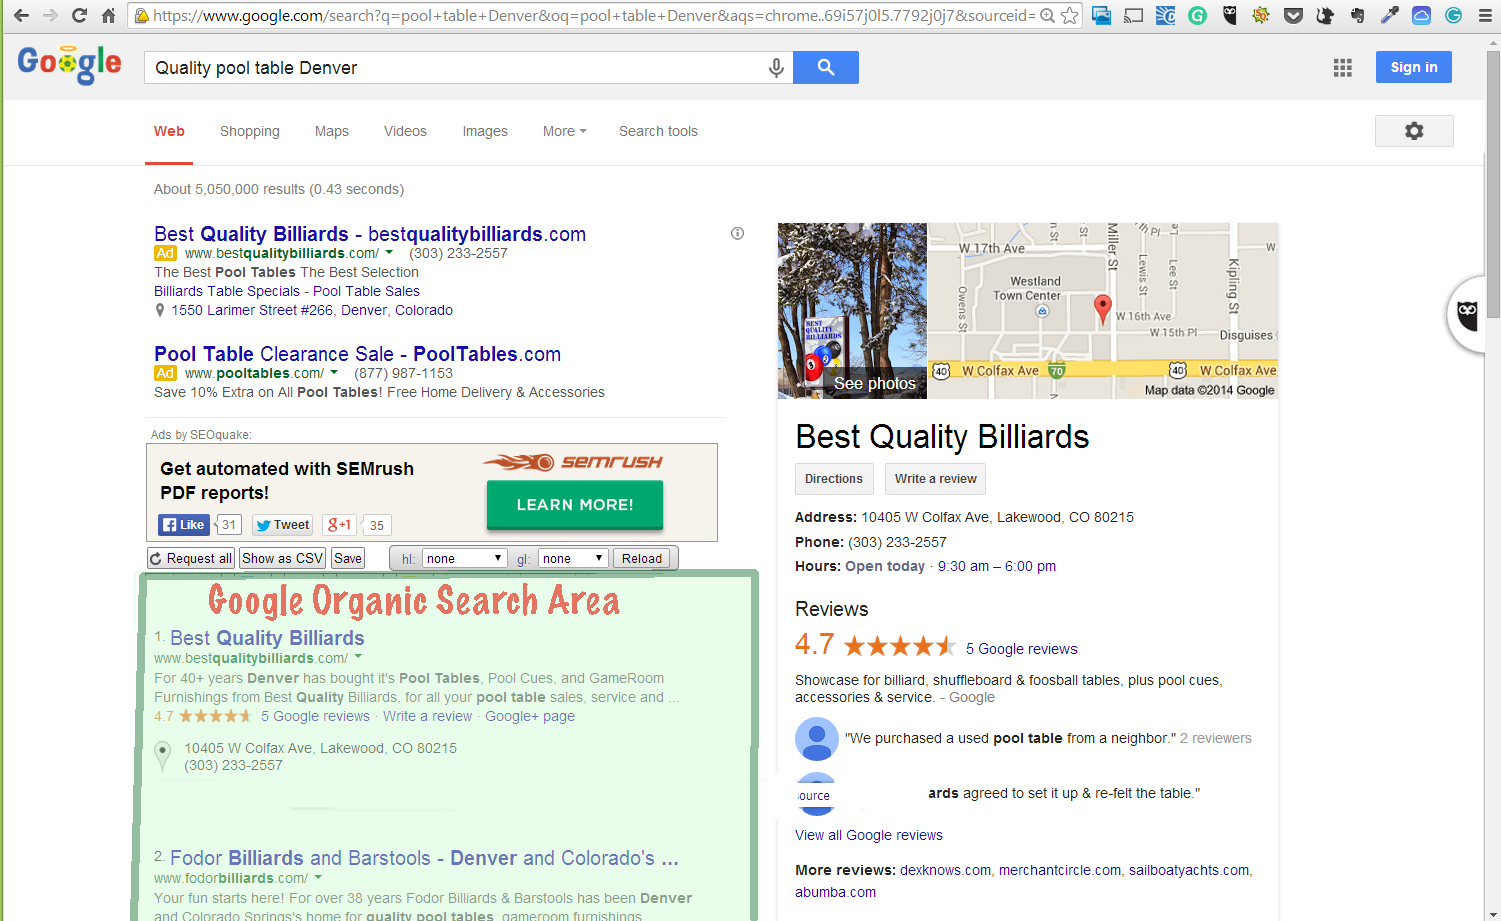
Task: Open the hl language dropdown
Action: (x=464, y=558)
